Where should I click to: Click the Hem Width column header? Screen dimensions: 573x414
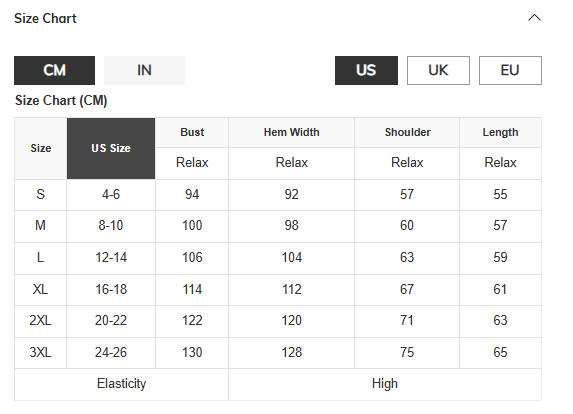[291, 132]
